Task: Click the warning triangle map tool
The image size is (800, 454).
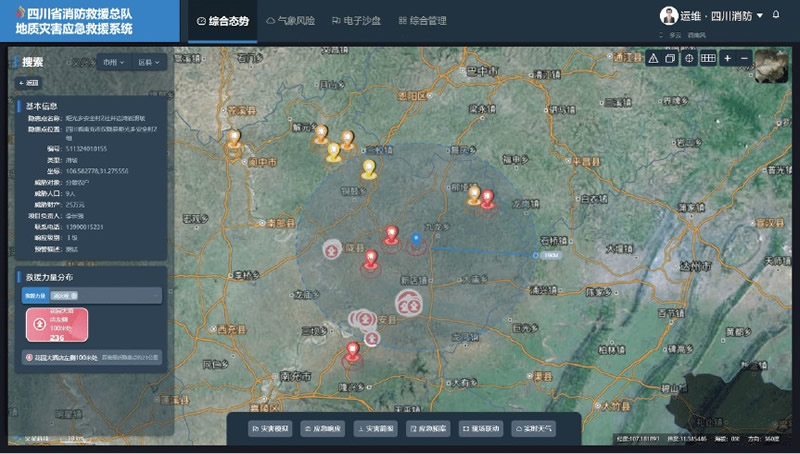Action: pyautogui.click(x=653, y=58)
